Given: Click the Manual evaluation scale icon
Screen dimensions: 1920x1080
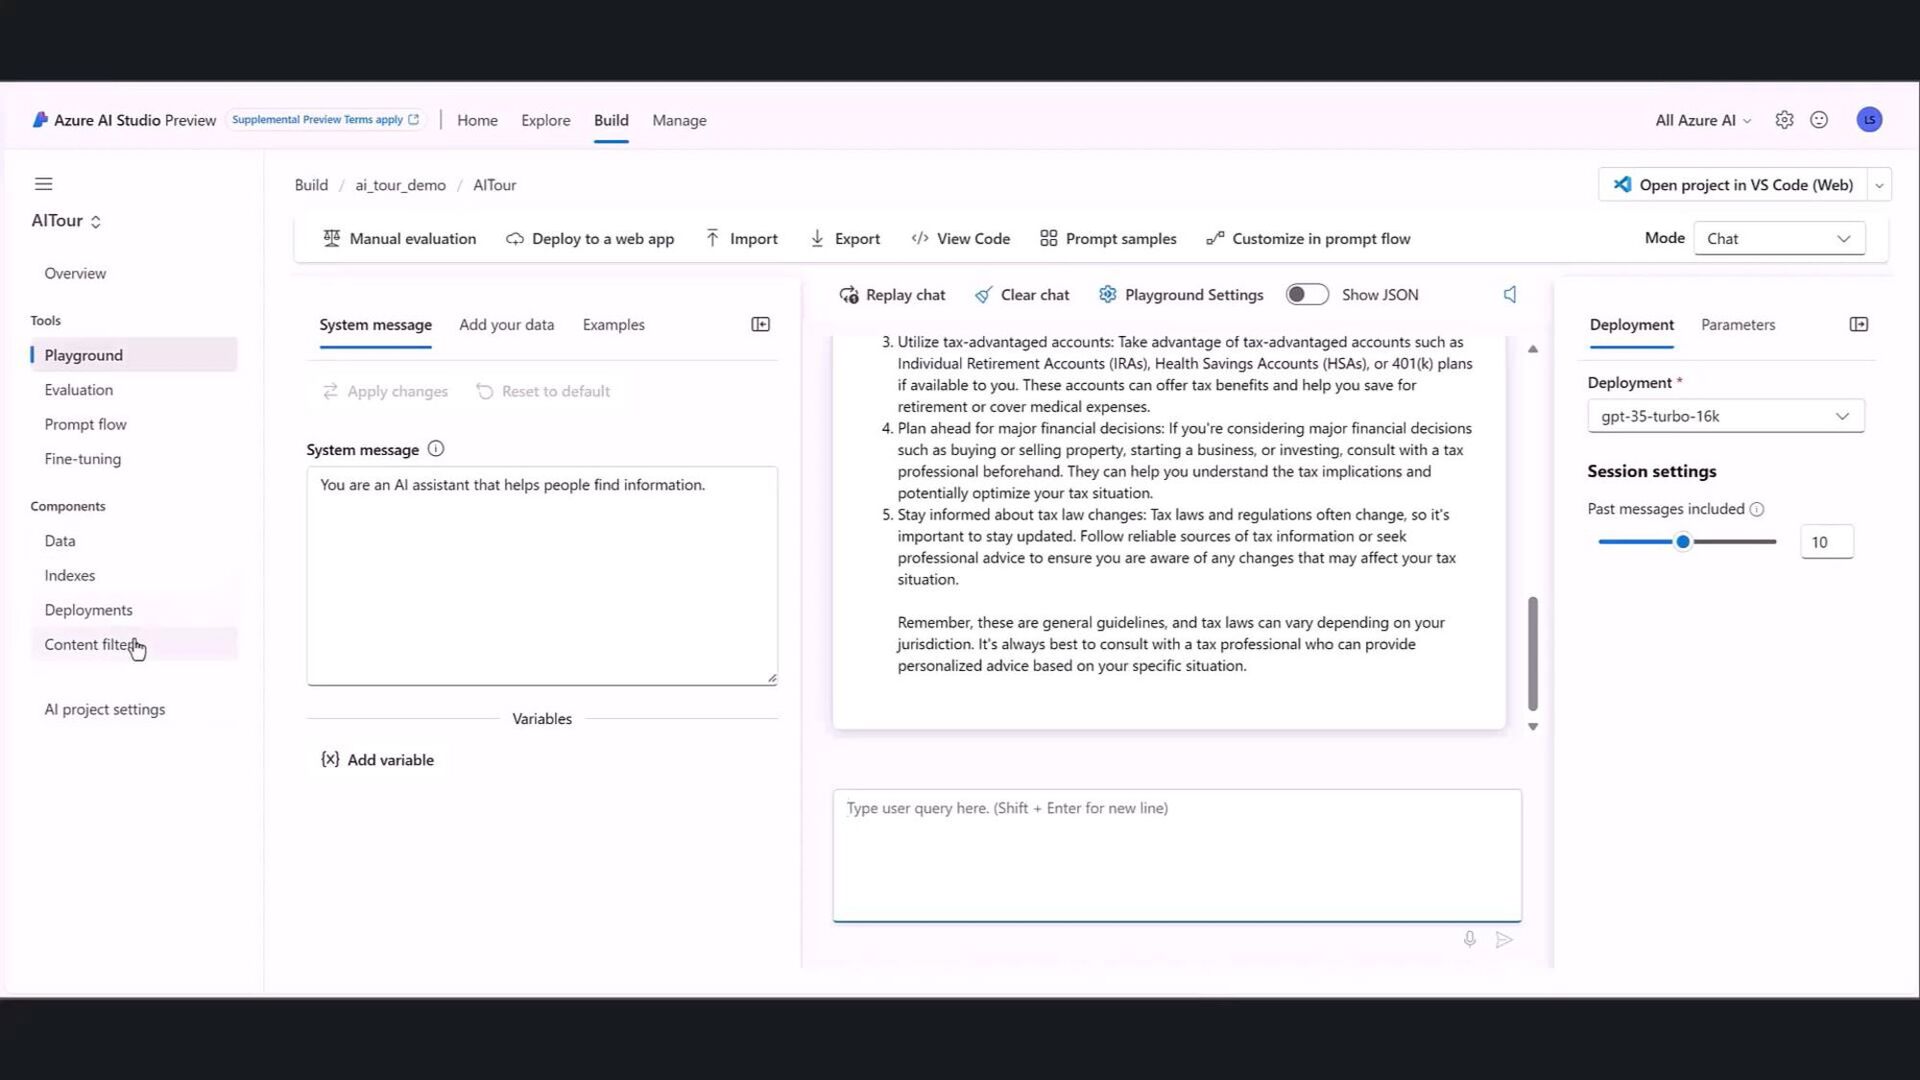Looking at the screenshot, I should pos(331,238).
